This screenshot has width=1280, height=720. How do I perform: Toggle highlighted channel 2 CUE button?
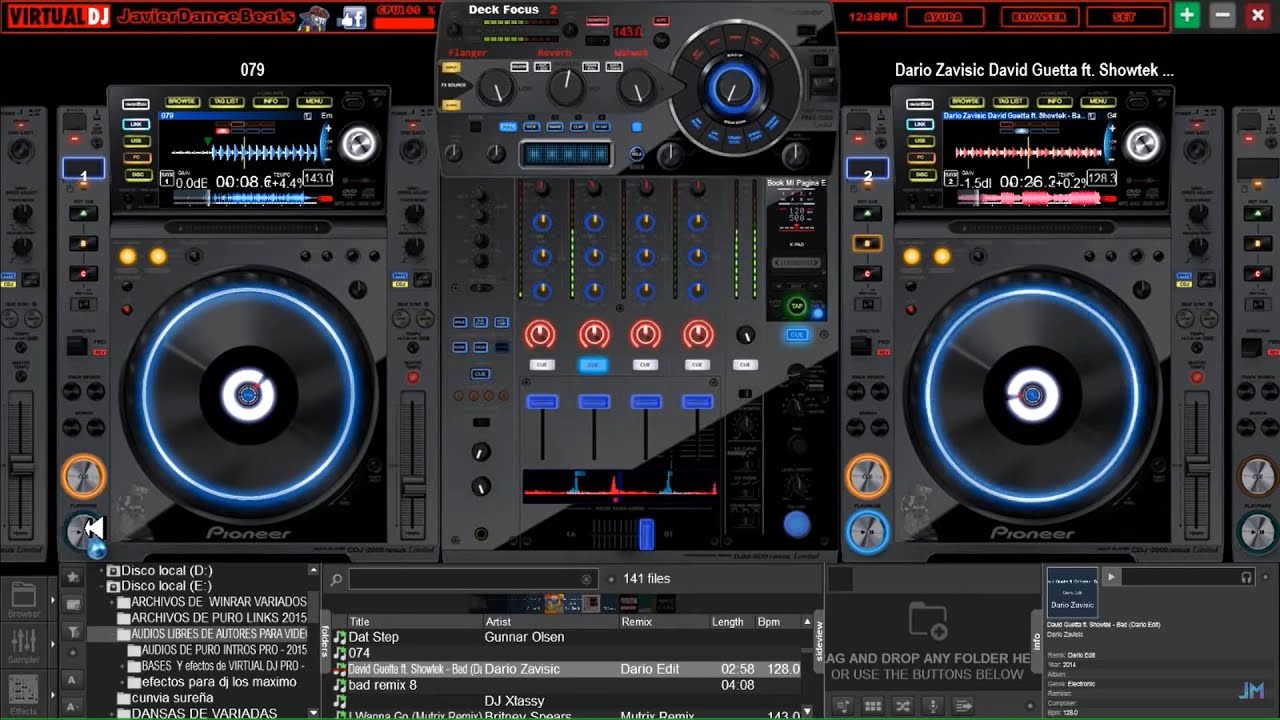[594, 365]
